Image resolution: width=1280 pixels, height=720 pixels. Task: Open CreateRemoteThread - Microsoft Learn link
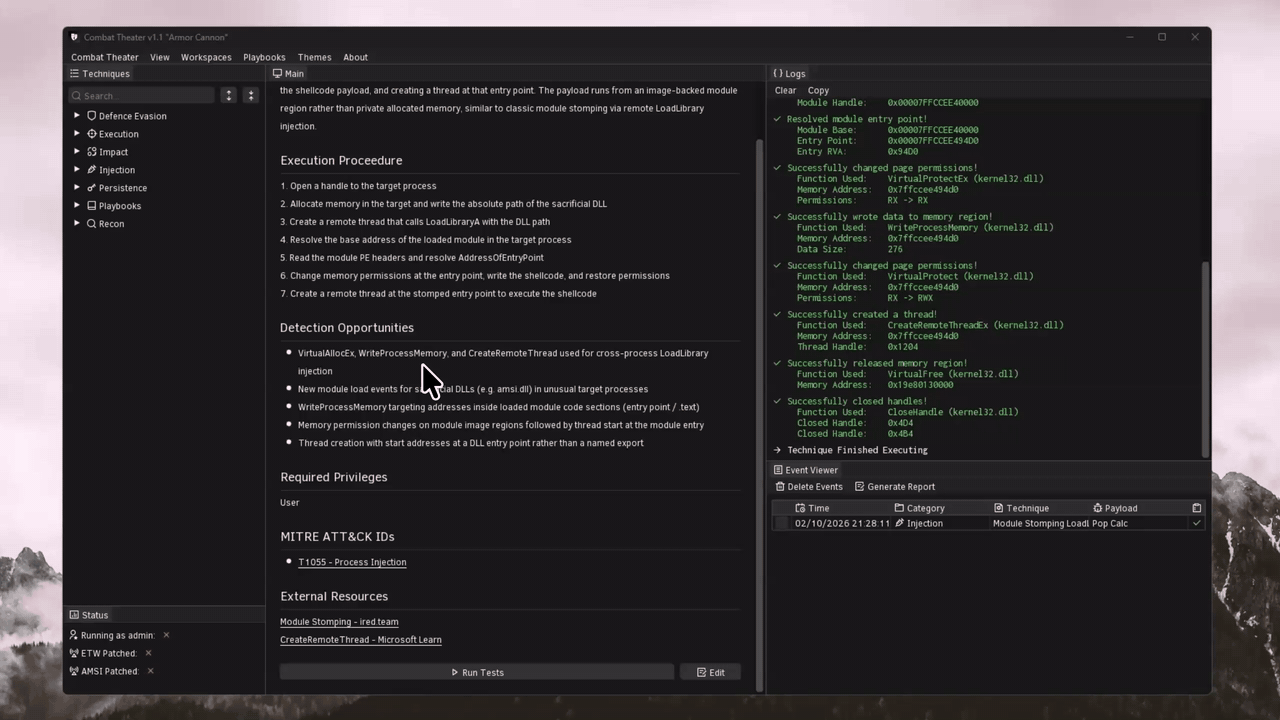(x=361, y=640)
